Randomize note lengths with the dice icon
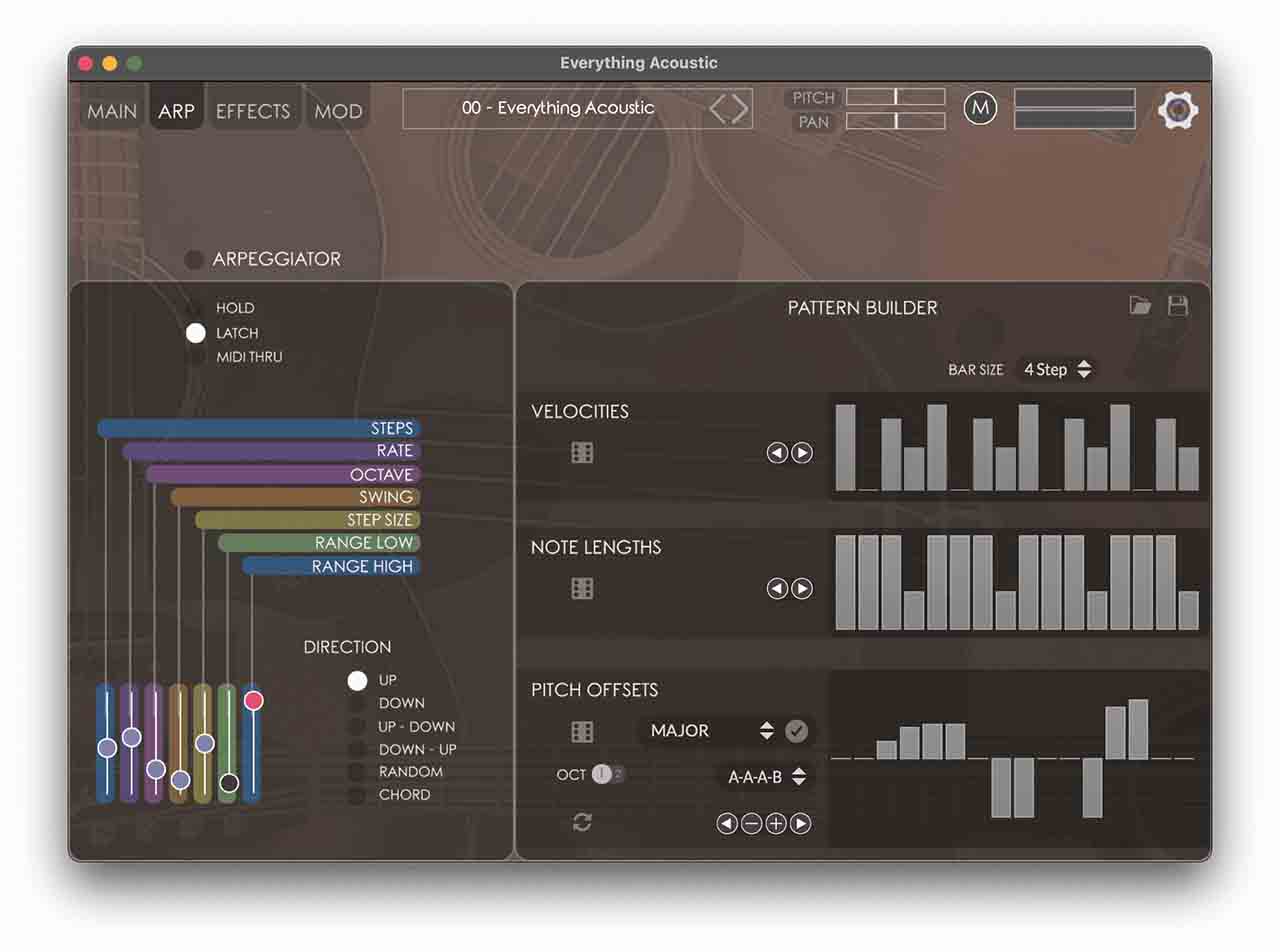The height and width of the screenshot is (952, 1280). click(x=582, y=589)
